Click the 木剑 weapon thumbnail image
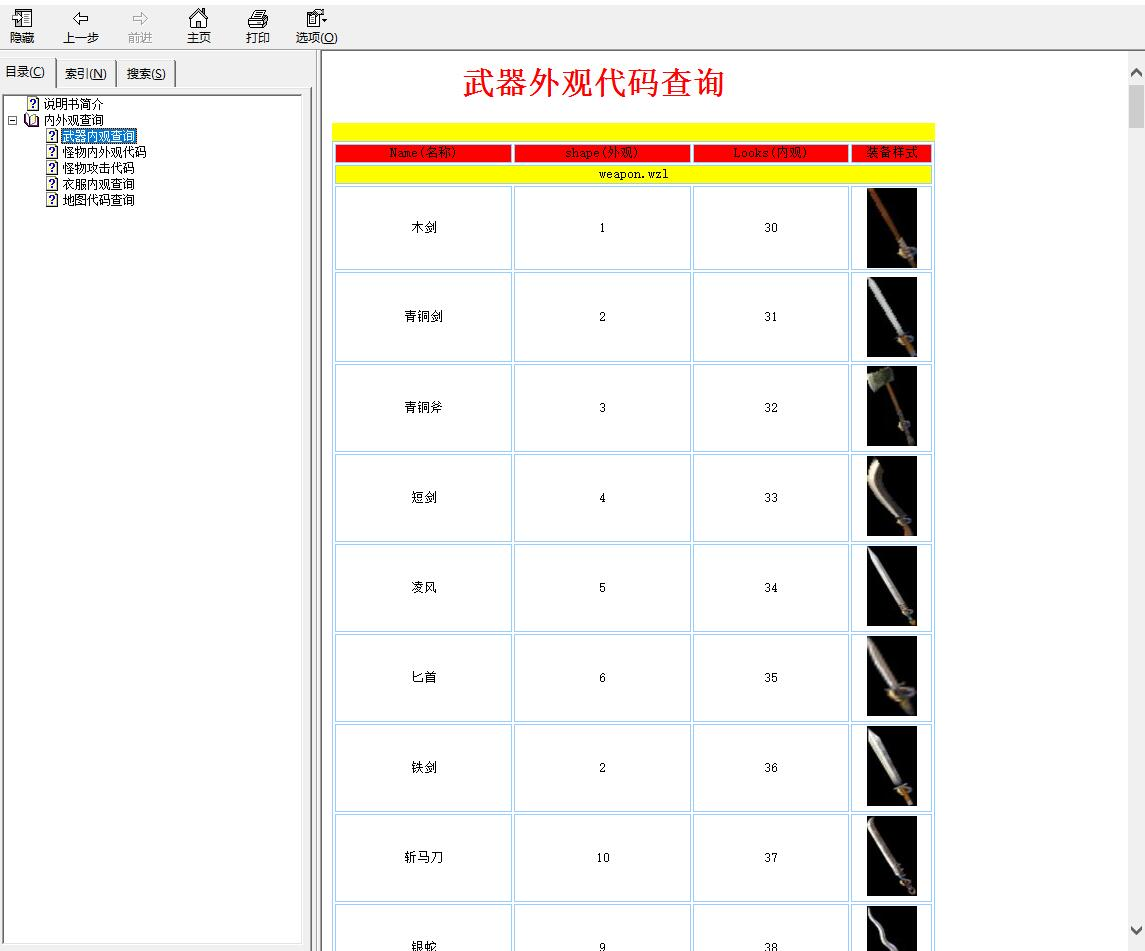The width and height of the screenshot is (1145, 951). (x=891, y=228)
